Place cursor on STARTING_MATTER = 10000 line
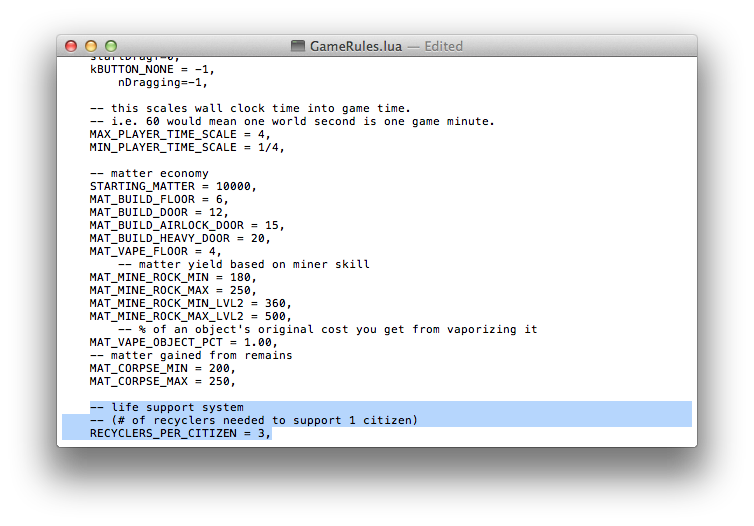Image resolution: width=754 pixels, height=526 pixels. [172, 186]
